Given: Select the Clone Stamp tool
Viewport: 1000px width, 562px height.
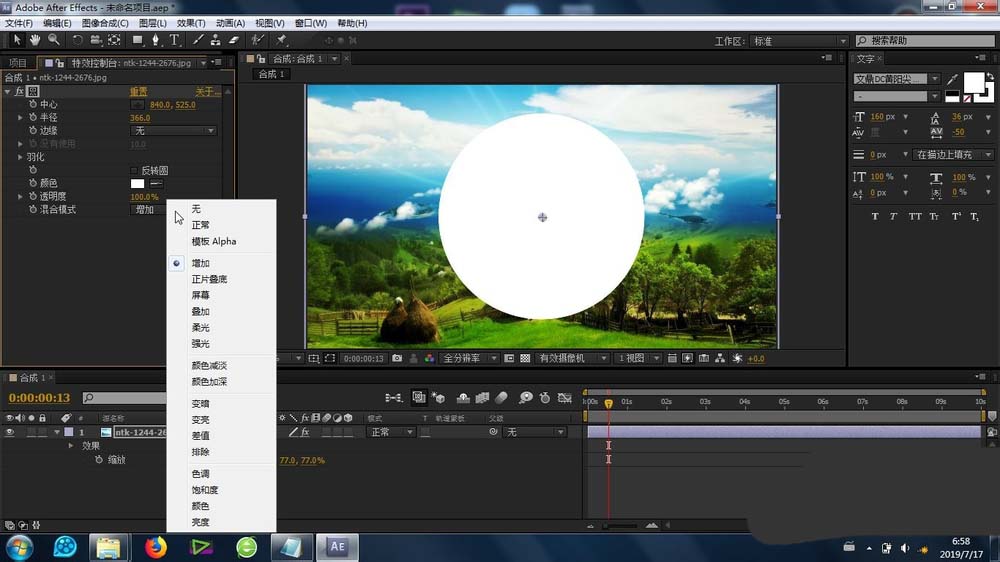Looking at the screenshot, I should [x=215, y=40].
